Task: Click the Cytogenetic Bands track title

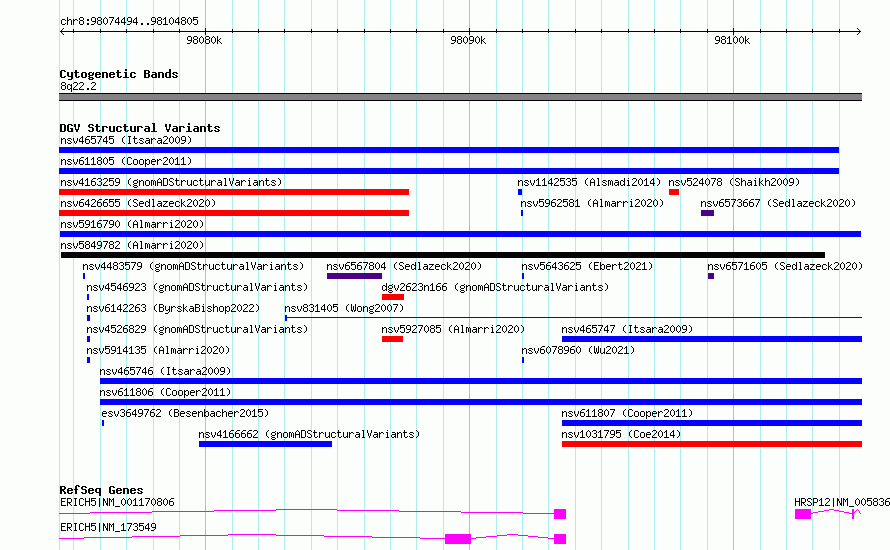Action: 119,74
